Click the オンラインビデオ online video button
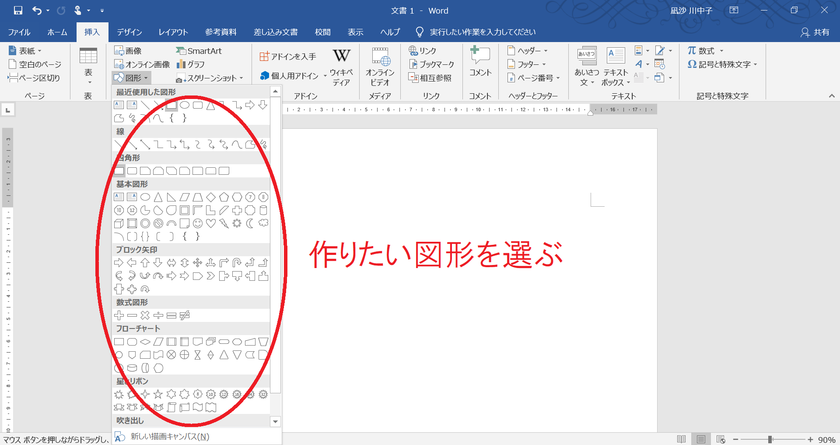840x445 pixels. coord(380,67)
